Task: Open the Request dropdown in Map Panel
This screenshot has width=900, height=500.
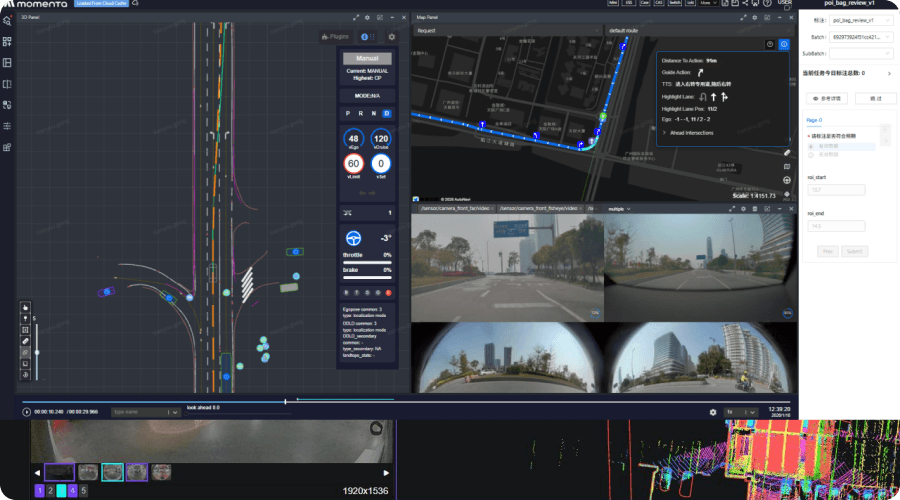Action: (507, 30)
